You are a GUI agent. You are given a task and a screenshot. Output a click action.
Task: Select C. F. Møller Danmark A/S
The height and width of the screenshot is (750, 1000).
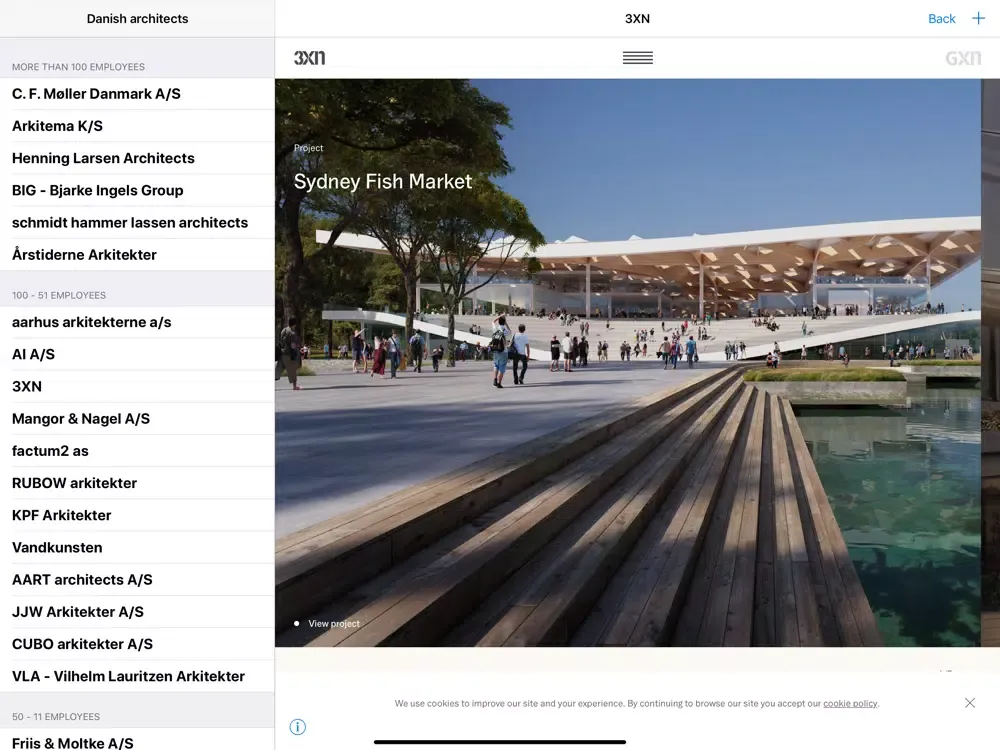click(137, 94)
